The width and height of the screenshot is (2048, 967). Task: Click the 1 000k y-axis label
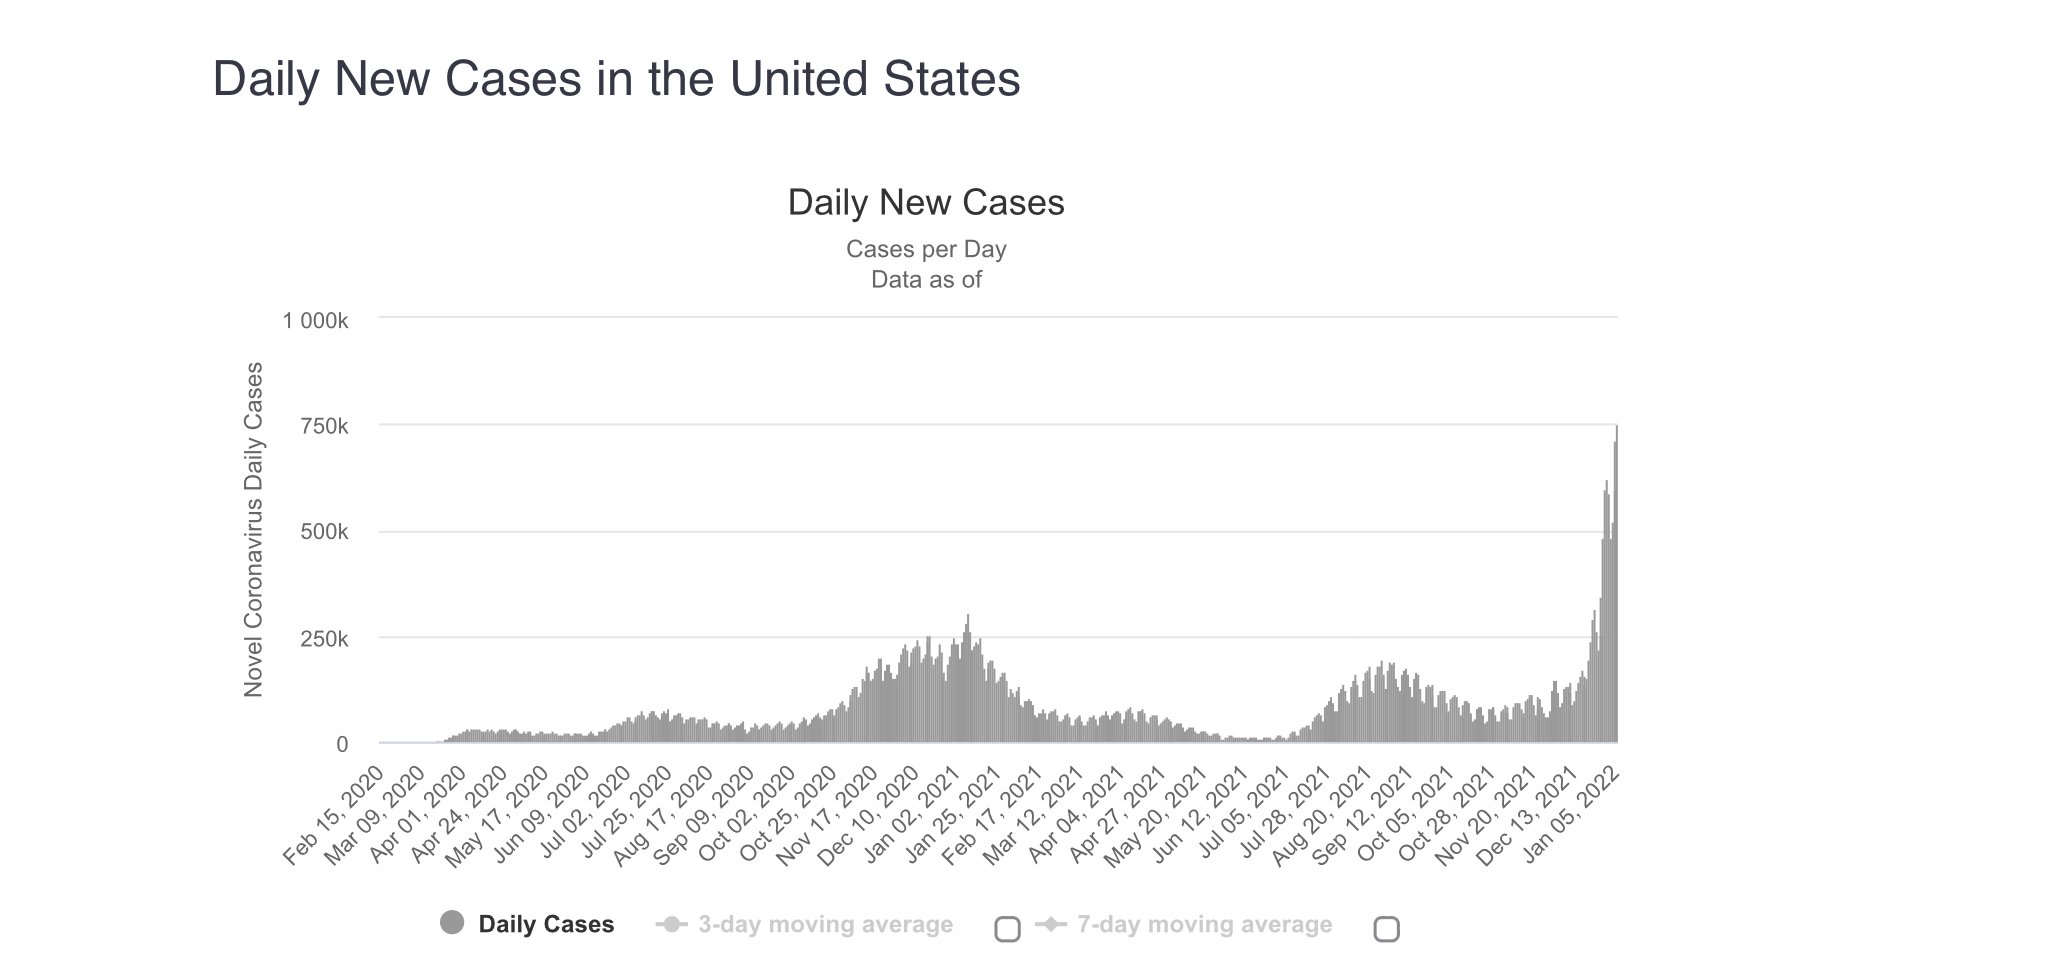(315, 321)
